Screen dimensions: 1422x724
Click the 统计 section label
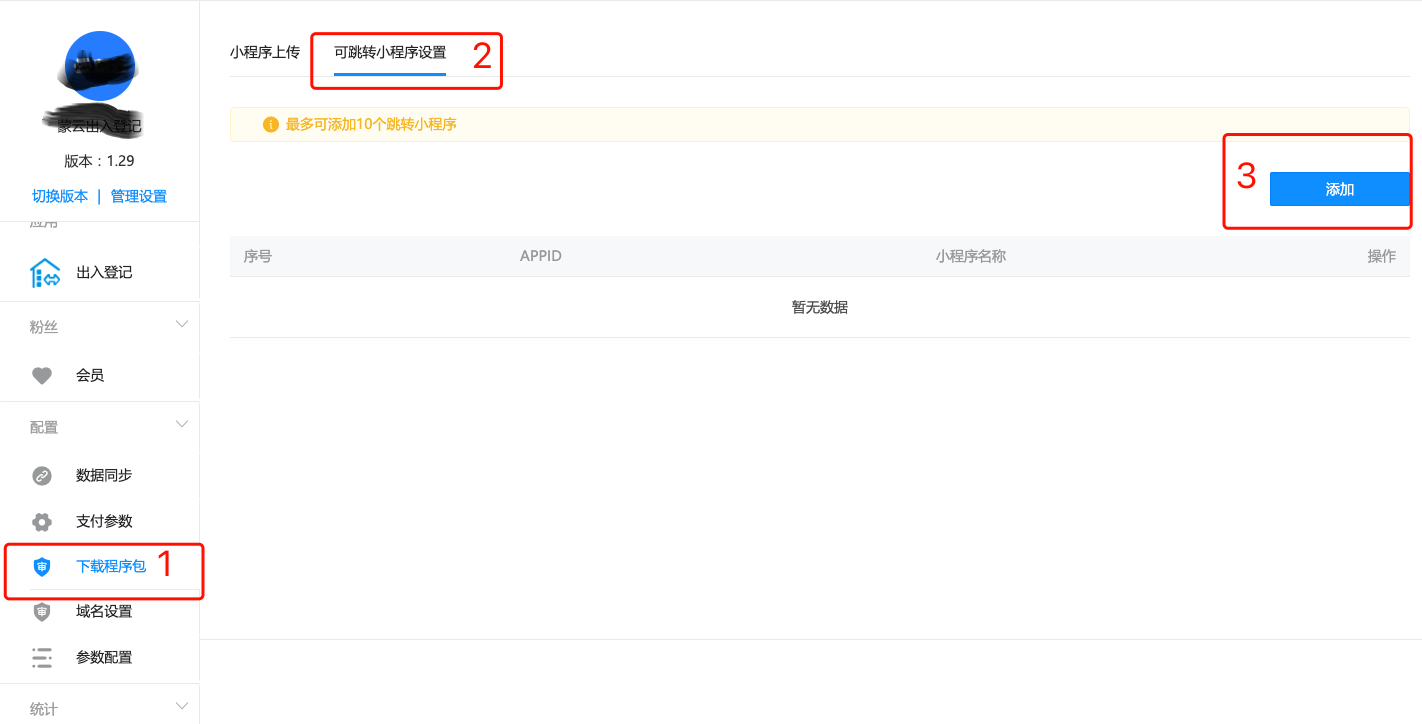click(x=44, y=709)
